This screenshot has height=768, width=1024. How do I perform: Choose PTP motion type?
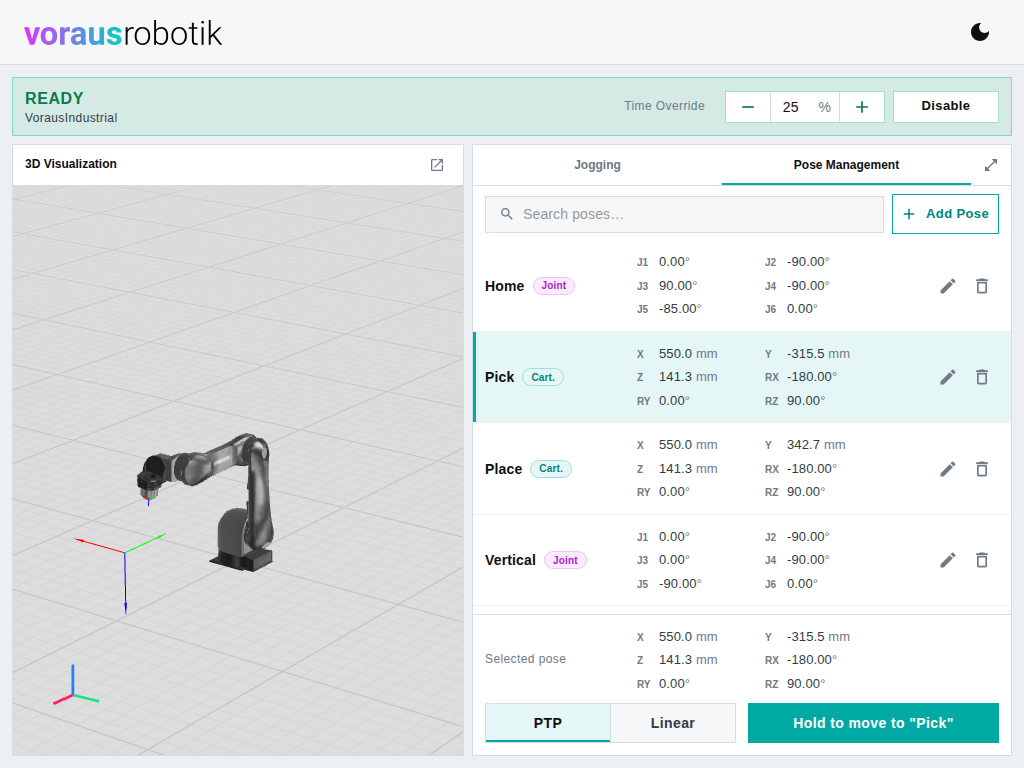click(x=547, y=723)
